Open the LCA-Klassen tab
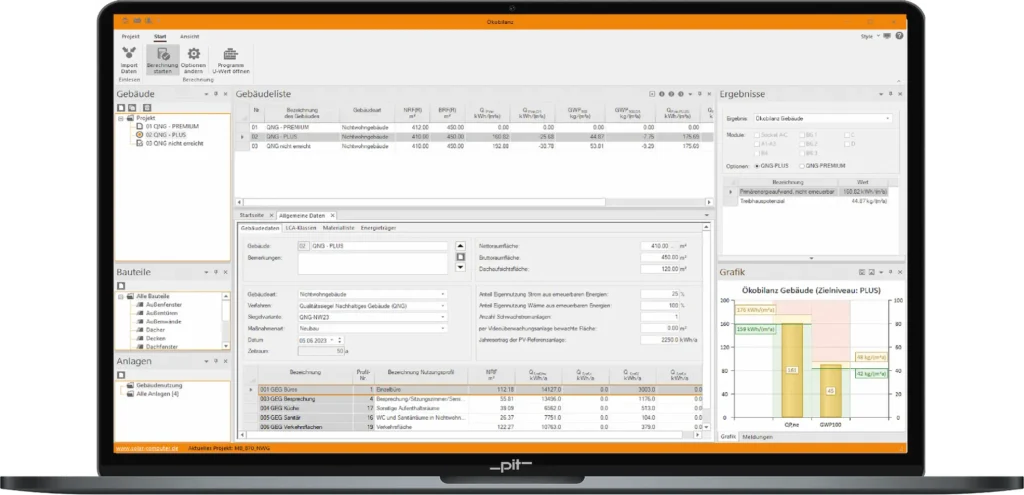The width and height of the screenshot is (1024, 495). pyautogui.click(x=301, y=228)
